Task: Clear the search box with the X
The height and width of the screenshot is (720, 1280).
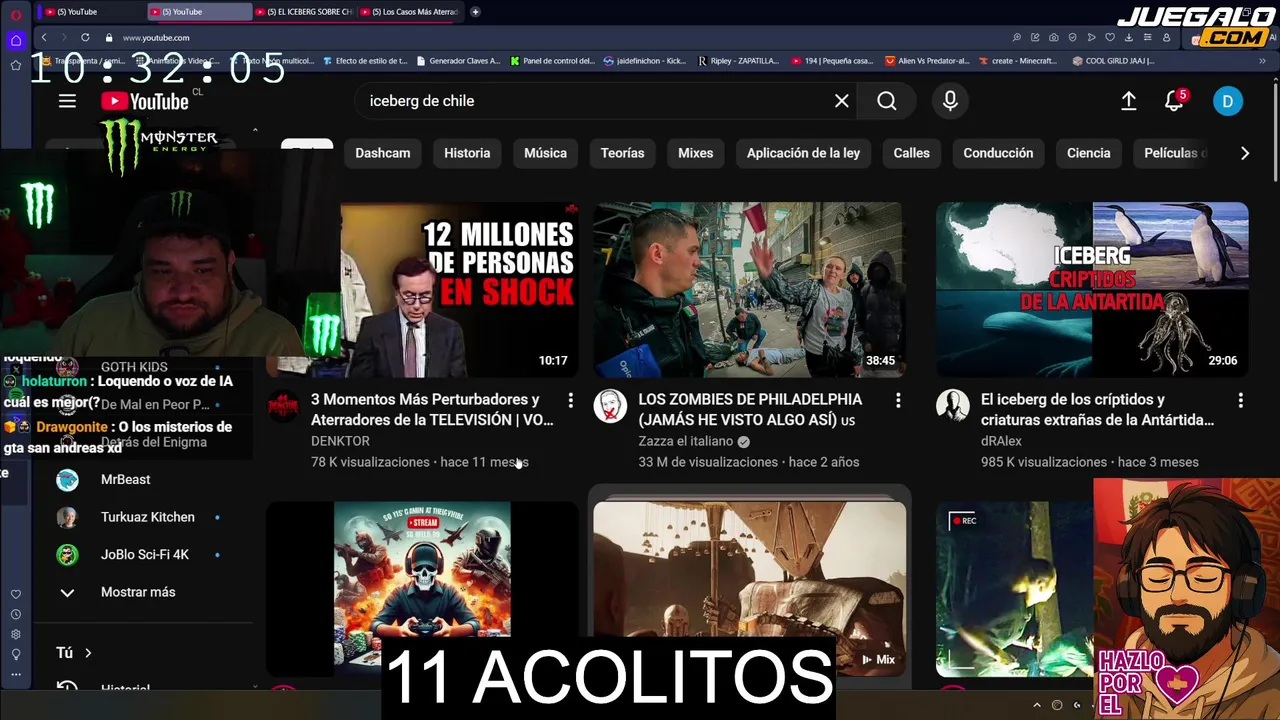Action: [x=842, y=101]
